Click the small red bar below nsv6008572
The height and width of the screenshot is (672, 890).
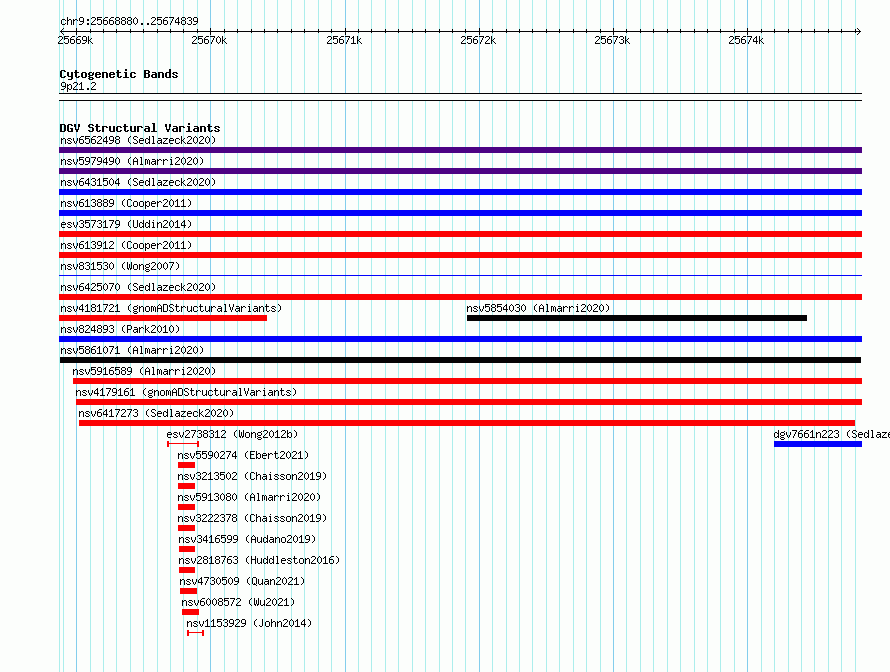[190, 612]
